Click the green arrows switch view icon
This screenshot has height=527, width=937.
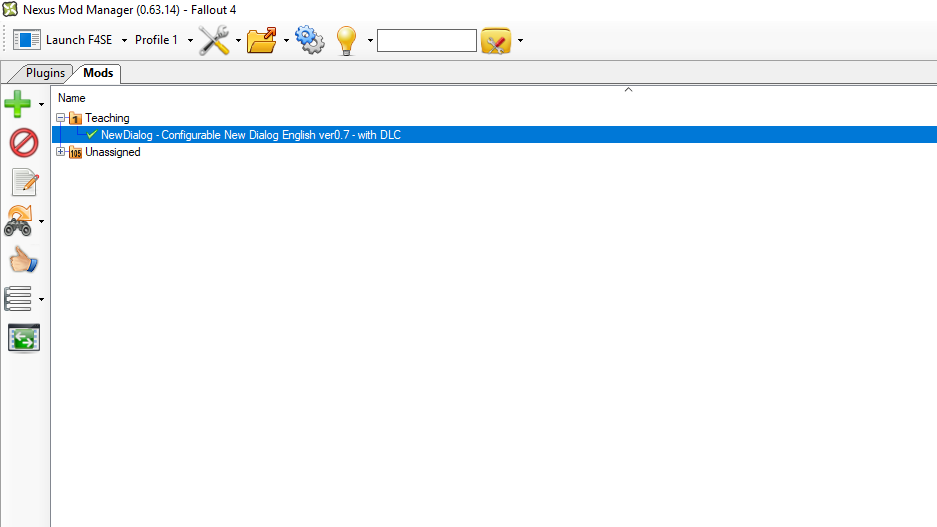tap(24, 338)
